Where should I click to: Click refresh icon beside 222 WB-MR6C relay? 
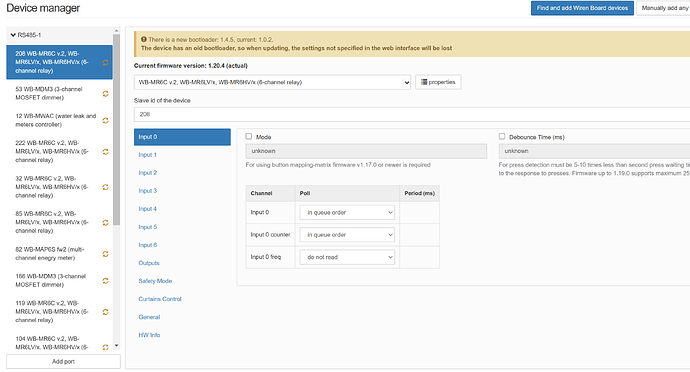(106, 152)
